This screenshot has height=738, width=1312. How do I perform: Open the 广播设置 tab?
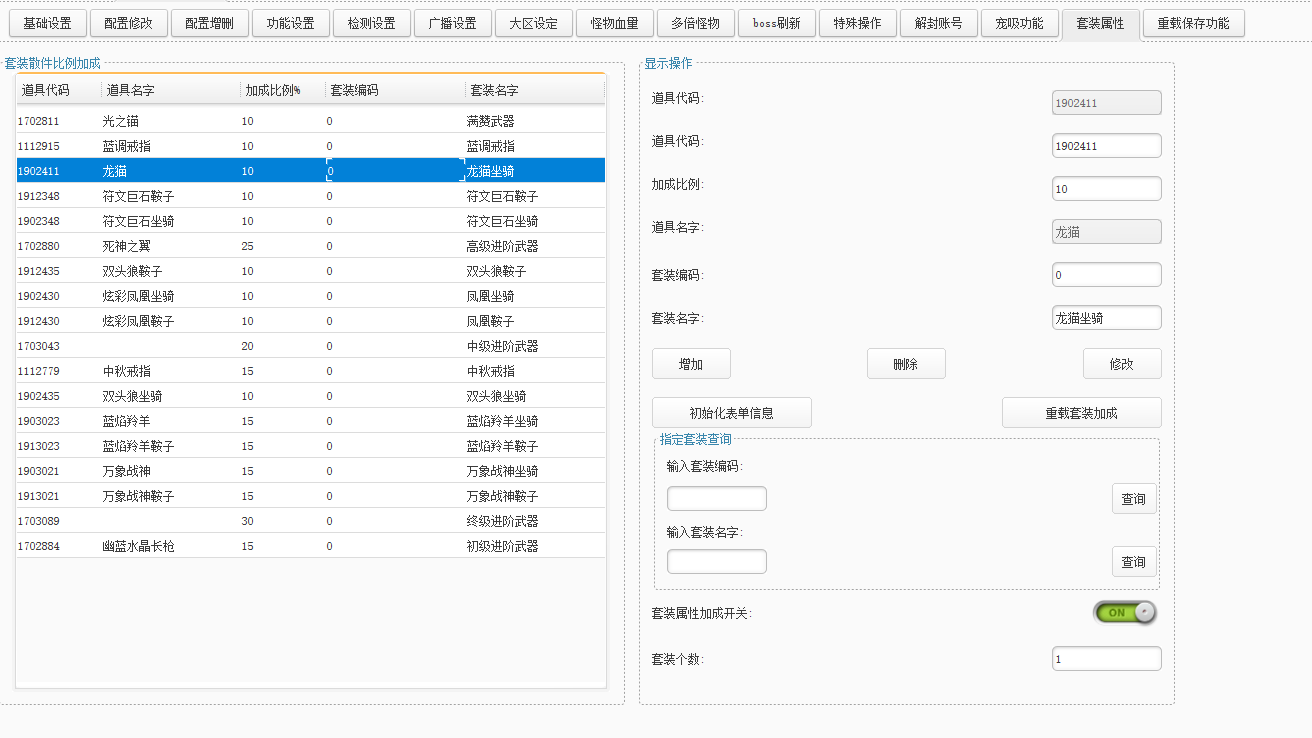(x=452, y=23)
